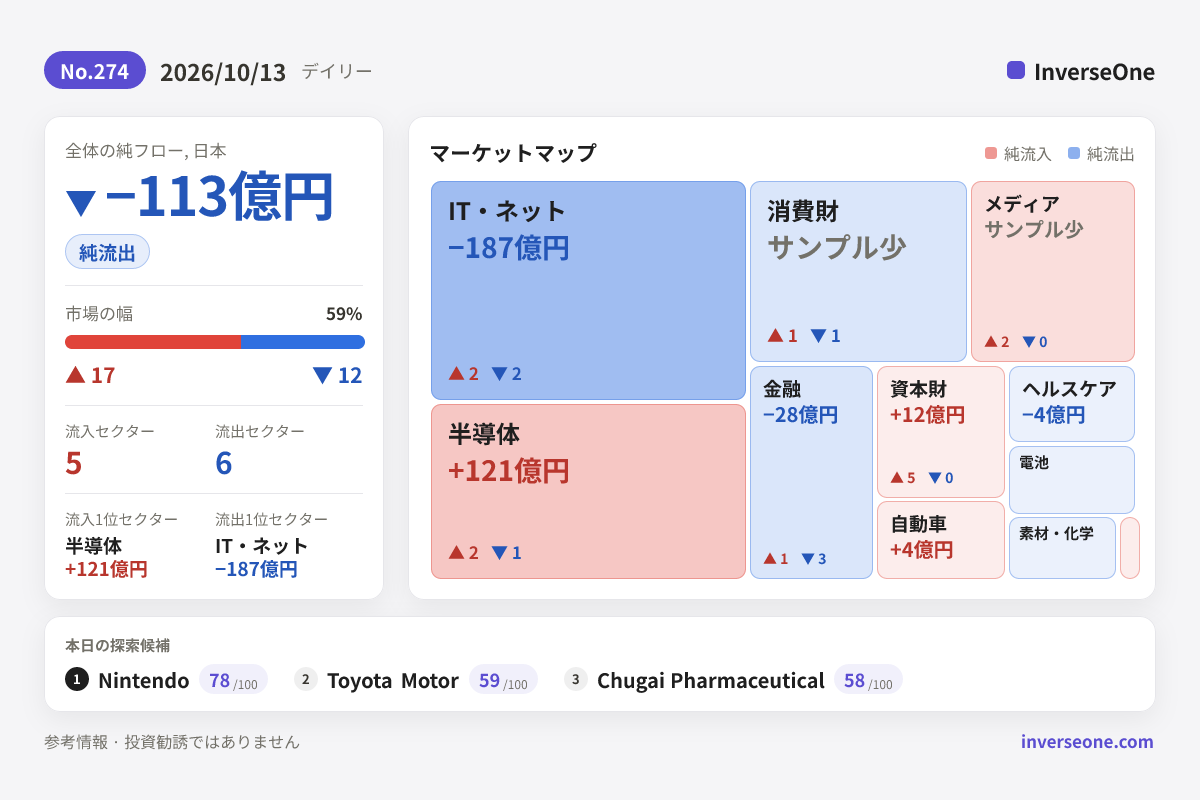Open the 金融 −28億円 tile
The height and width of the screenshot is (800, 1200).
811,472
